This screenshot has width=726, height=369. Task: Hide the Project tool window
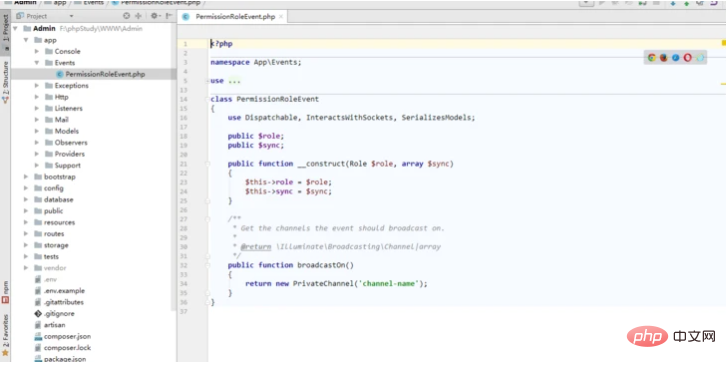(169, 16)
